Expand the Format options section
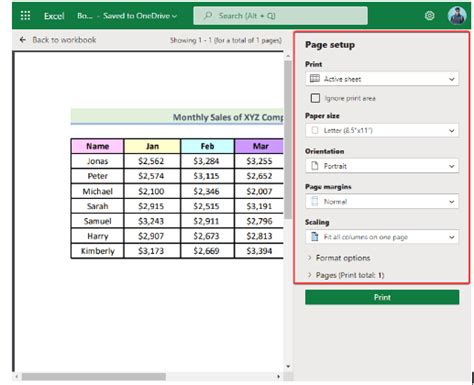The image size is (474, 385). pos(339,258)
